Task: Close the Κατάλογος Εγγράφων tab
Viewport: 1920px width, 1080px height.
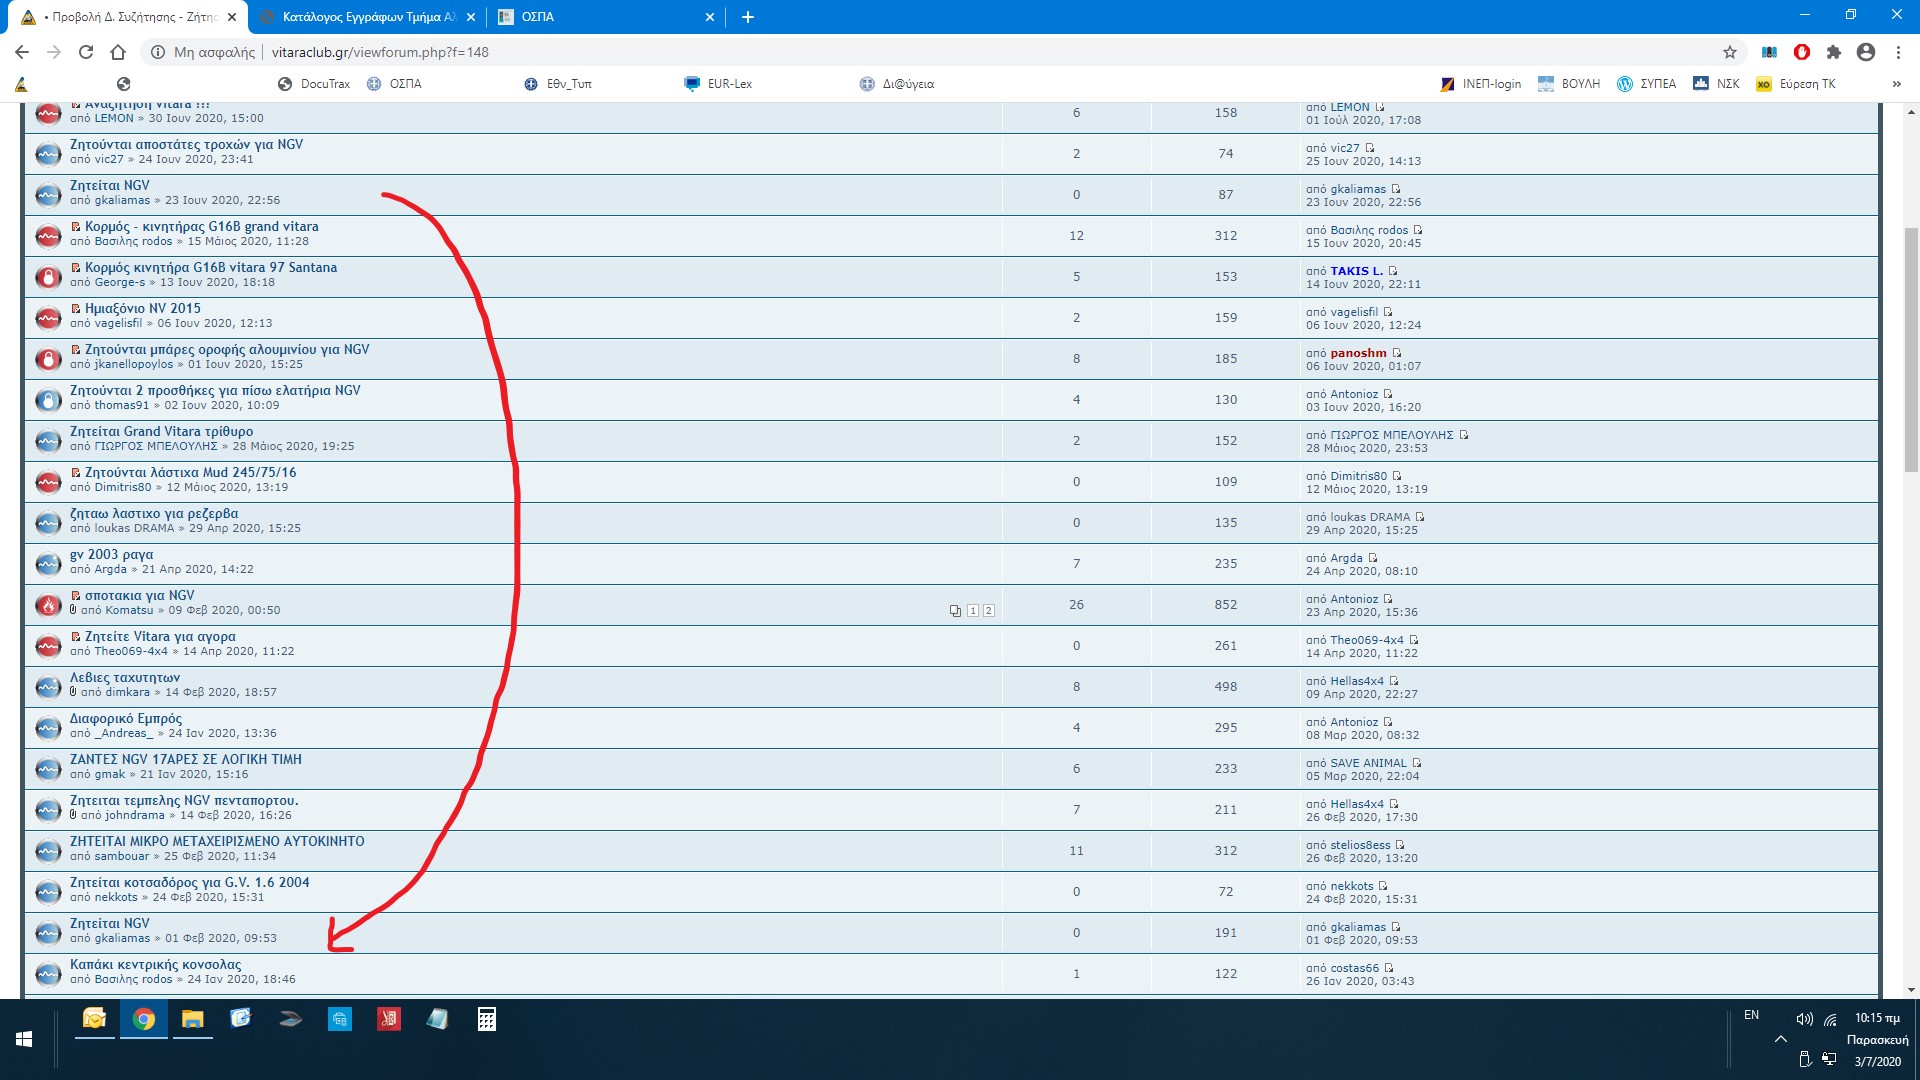Action: point(471,17)
